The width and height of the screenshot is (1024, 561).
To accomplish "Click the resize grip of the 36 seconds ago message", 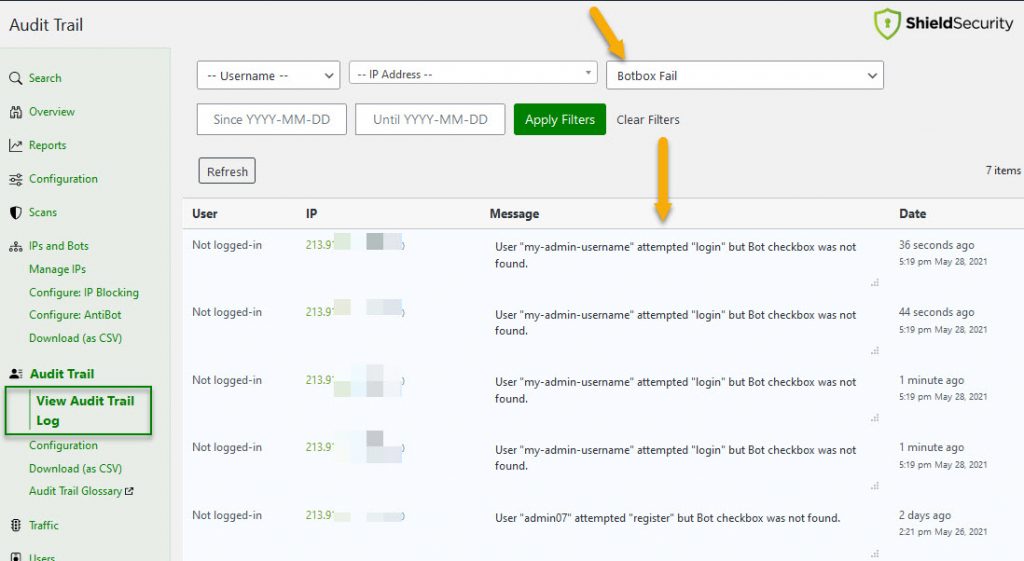I will (x=874, y=283).
